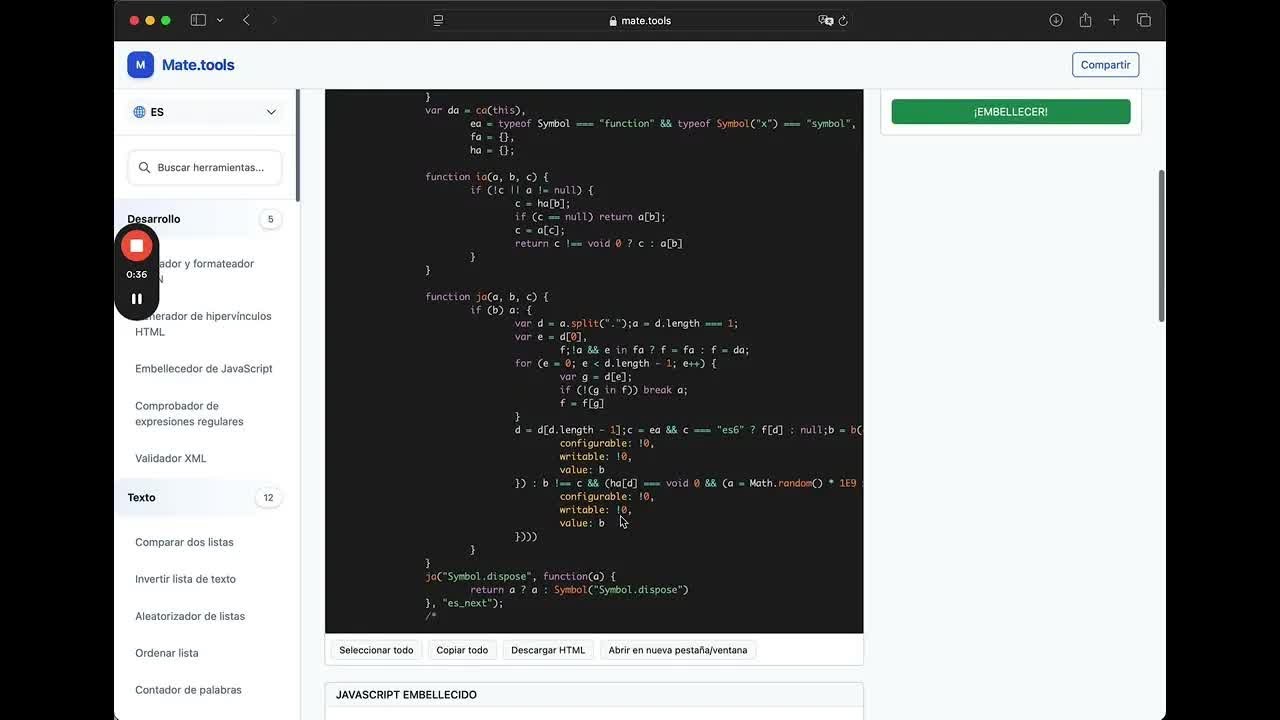The image size is (1280, 720).
Task: Open the Safari share icon
Action: 1085,20
